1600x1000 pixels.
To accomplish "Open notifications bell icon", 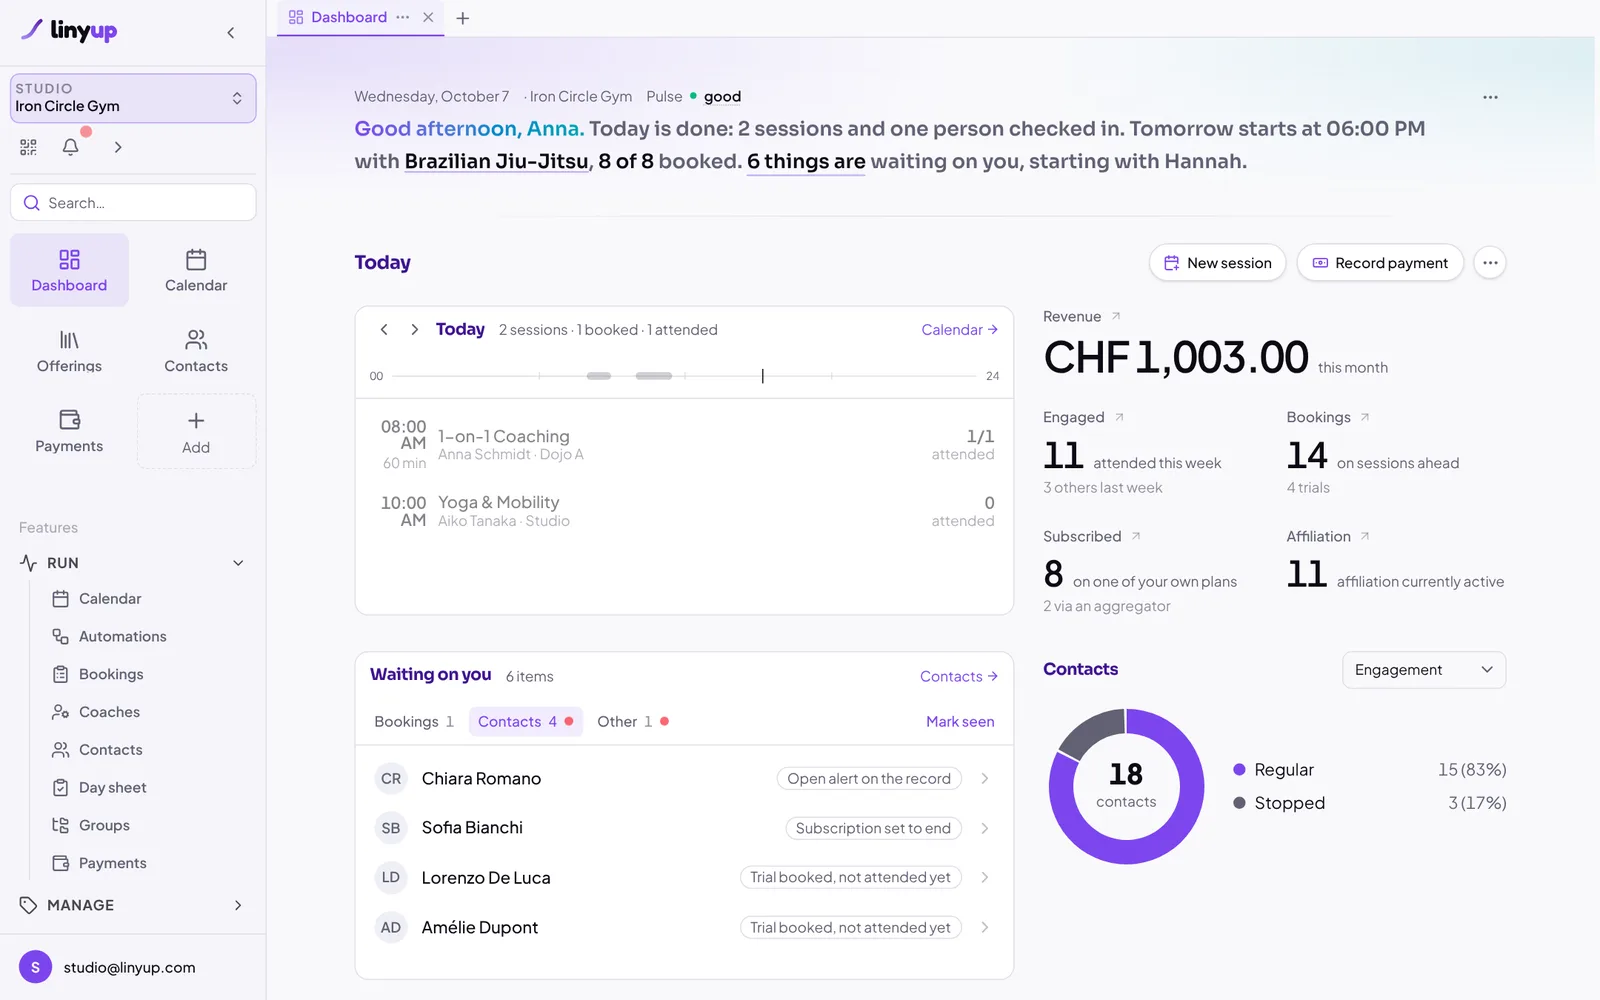I will [70, 147].
